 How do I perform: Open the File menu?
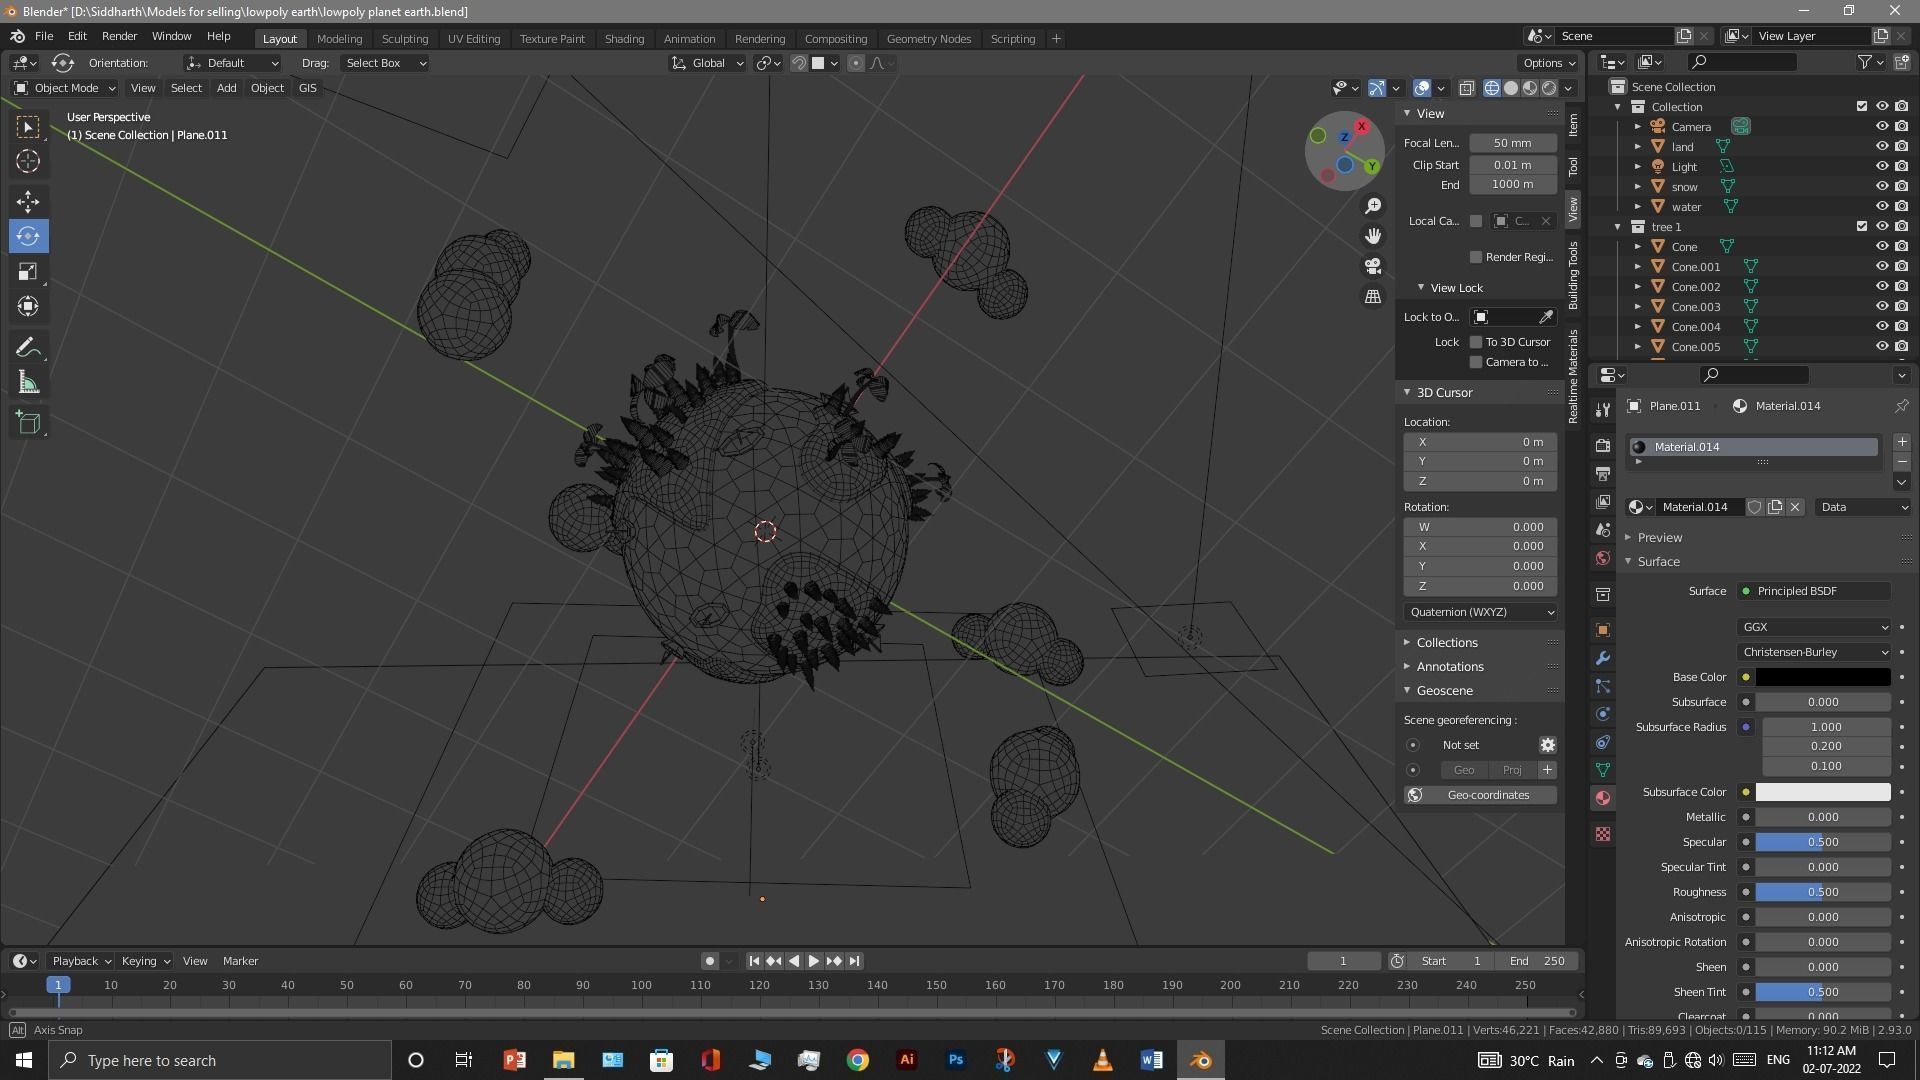44,36
